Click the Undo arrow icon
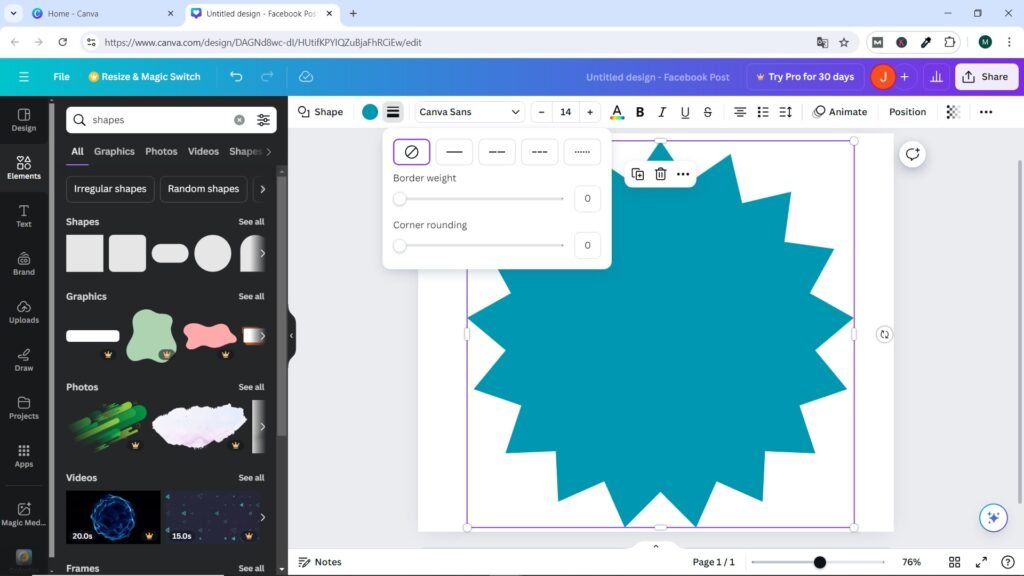The image size is (1024, 576). pyautogui.click(x=236, y=77)
